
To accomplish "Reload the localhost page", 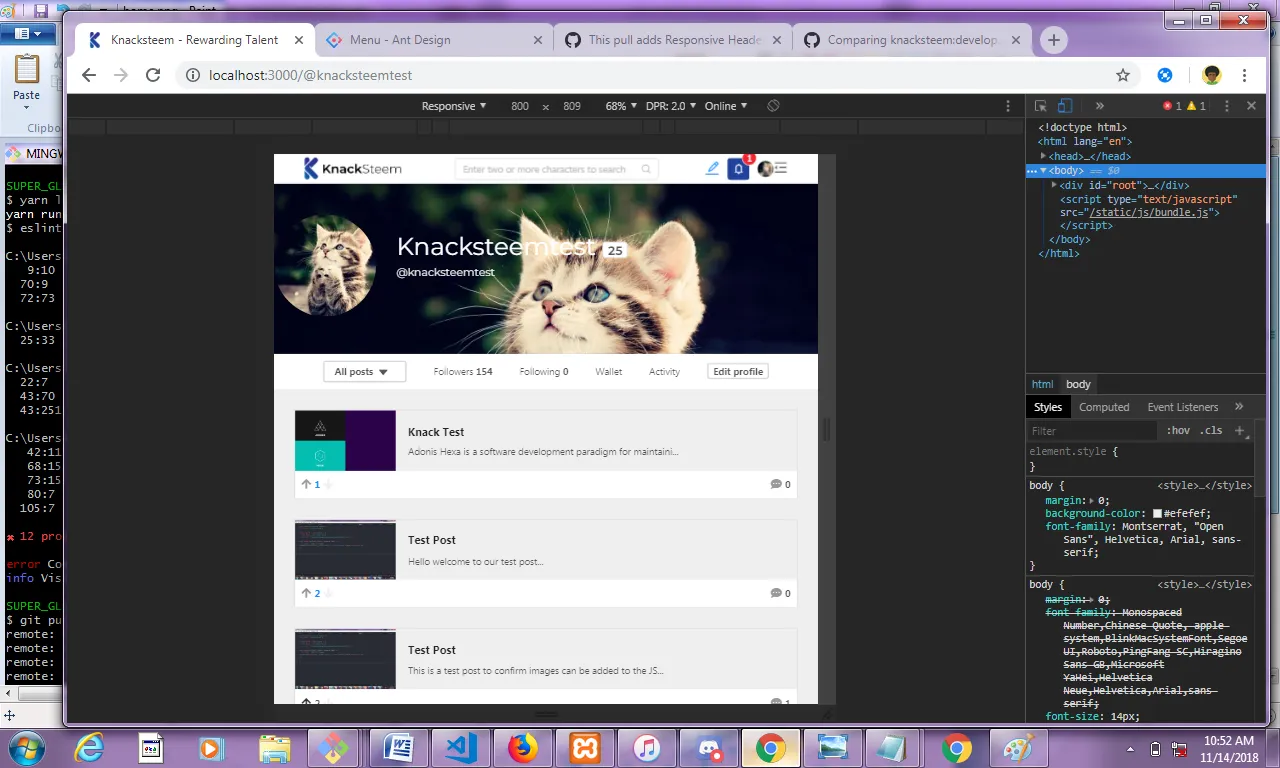I will click(x=153, y=75).
